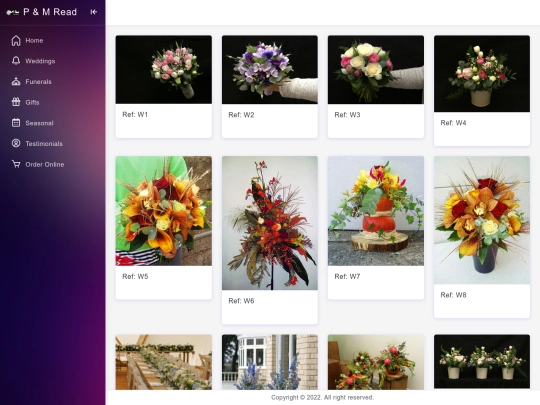This screenshot has width=540, height=405.
Task: Click the Funerals church icon
Action: tap(16, 82)
